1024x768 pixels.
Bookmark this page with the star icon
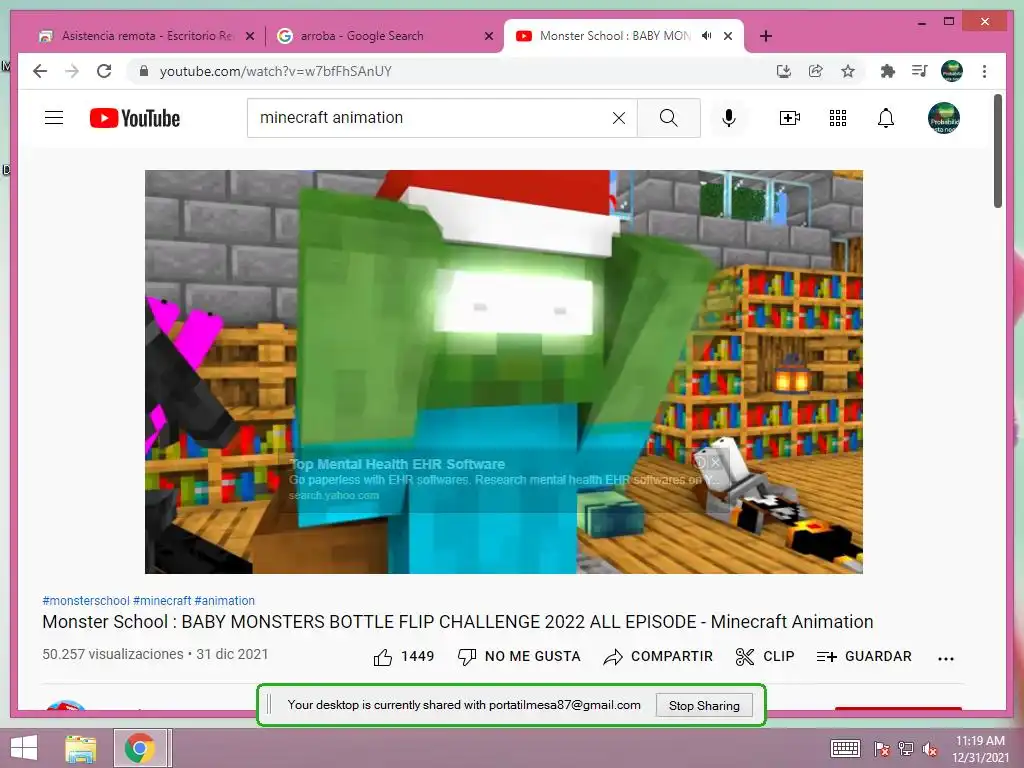click(848, 71)
